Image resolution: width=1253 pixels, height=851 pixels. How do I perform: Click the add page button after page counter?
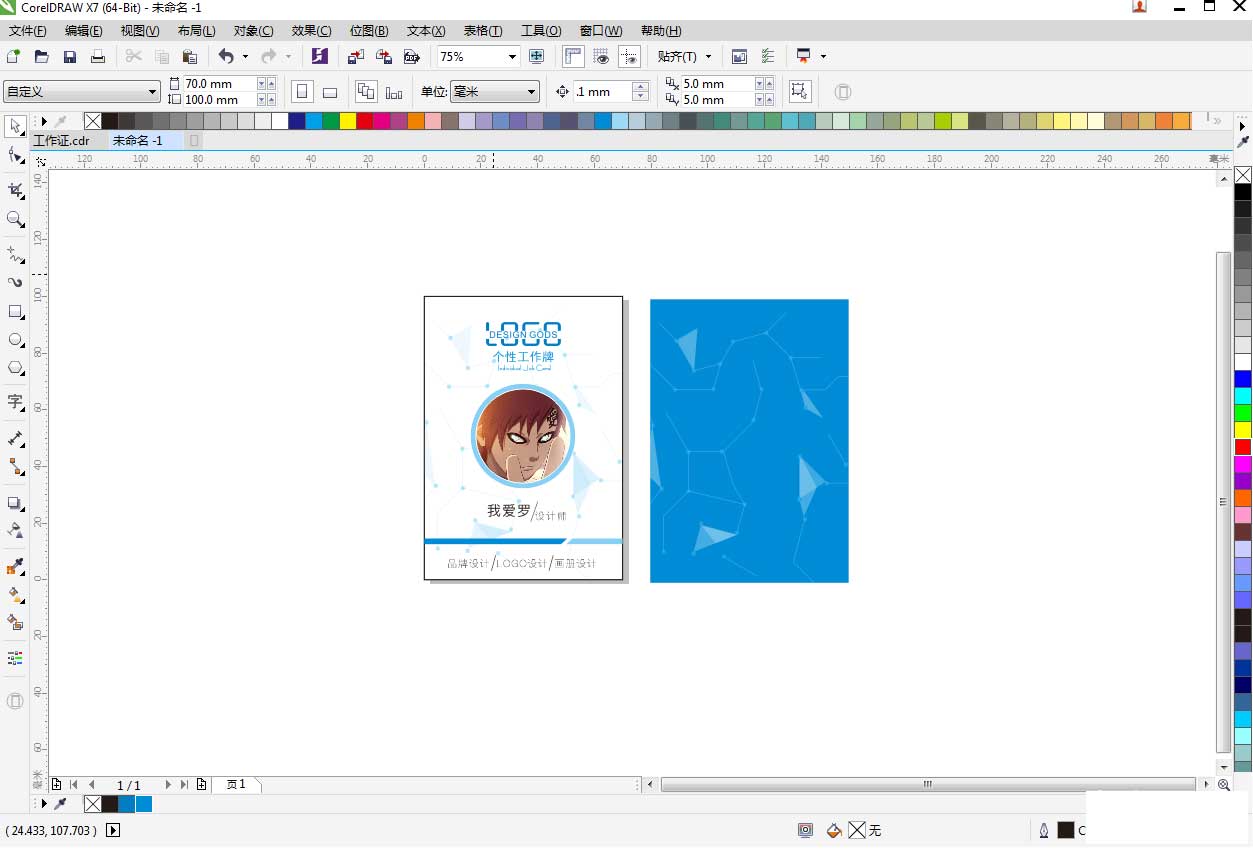coord(202,785)
